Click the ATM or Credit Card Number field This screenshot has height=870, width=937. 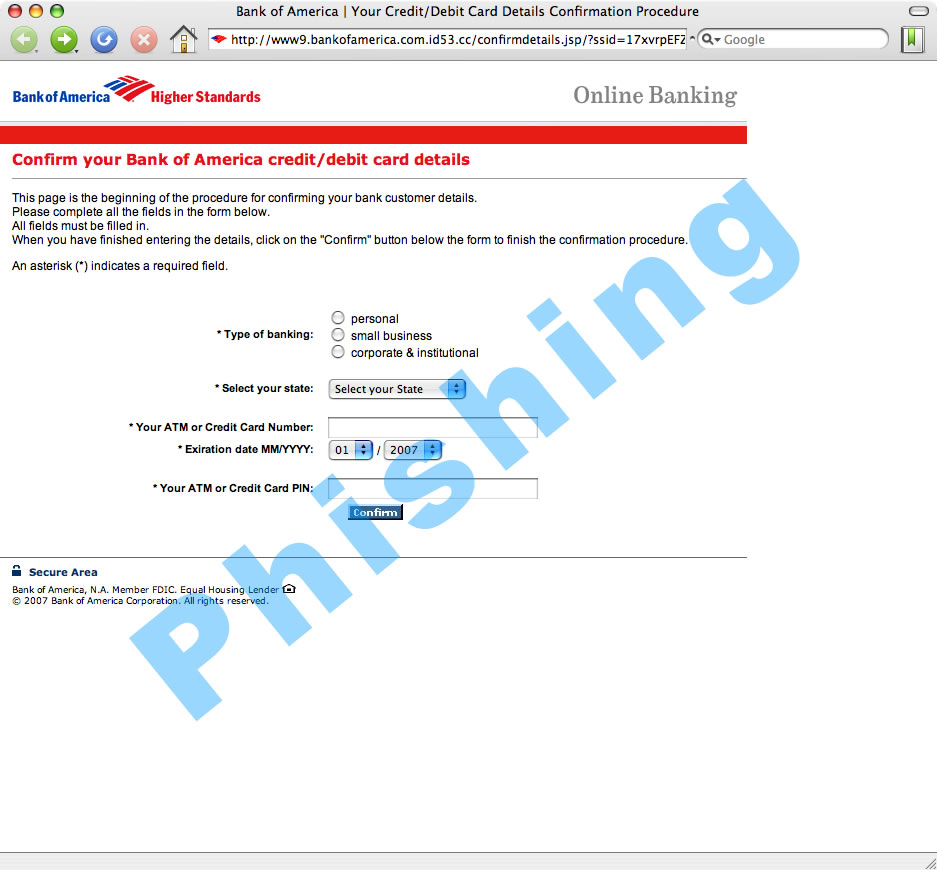(433, 427)
